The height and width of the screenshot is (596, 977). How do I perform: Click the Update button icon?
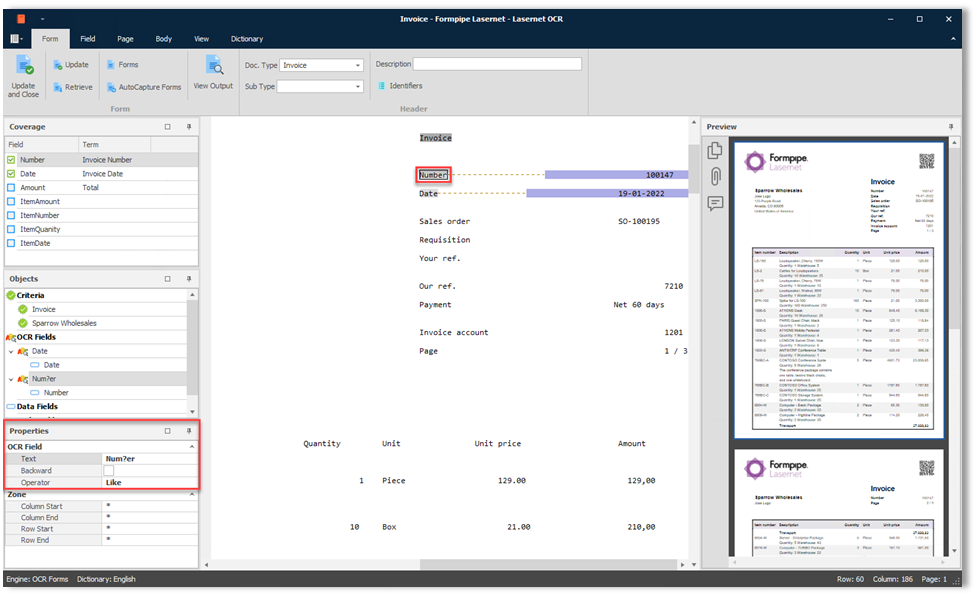(x=58, y=65)
